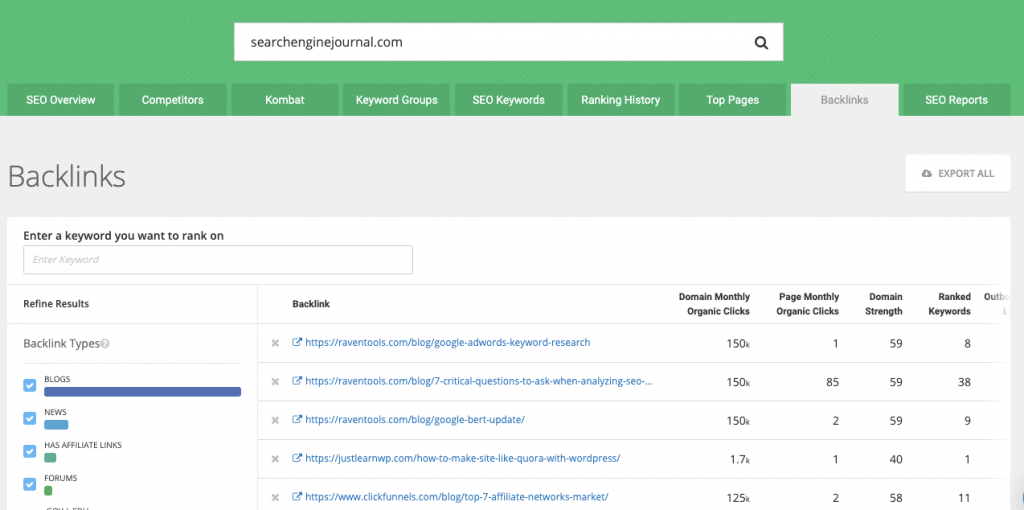Viewport: 1024px width, 510px height.
Task: Select the SEO Keywords tab
Action: click(x=508, y=100)
